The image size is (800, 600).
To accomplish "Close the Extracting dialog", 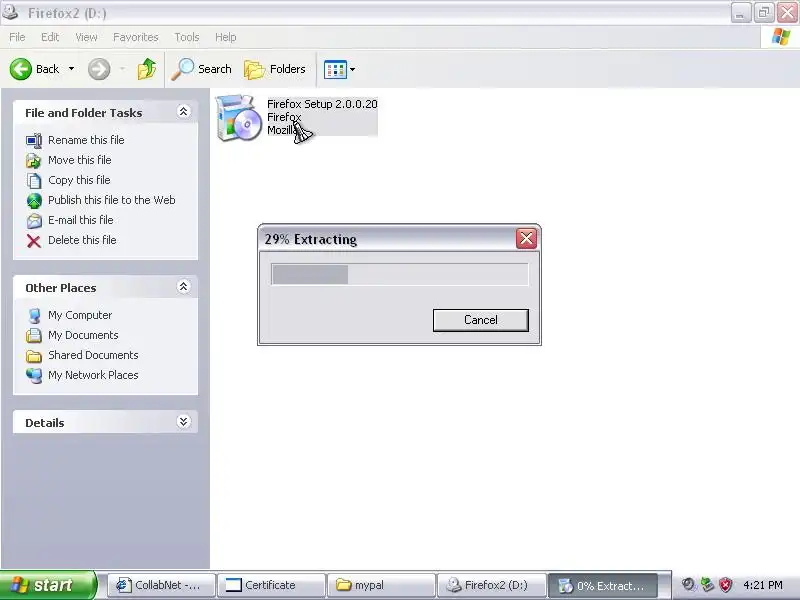I will (526, 238).
